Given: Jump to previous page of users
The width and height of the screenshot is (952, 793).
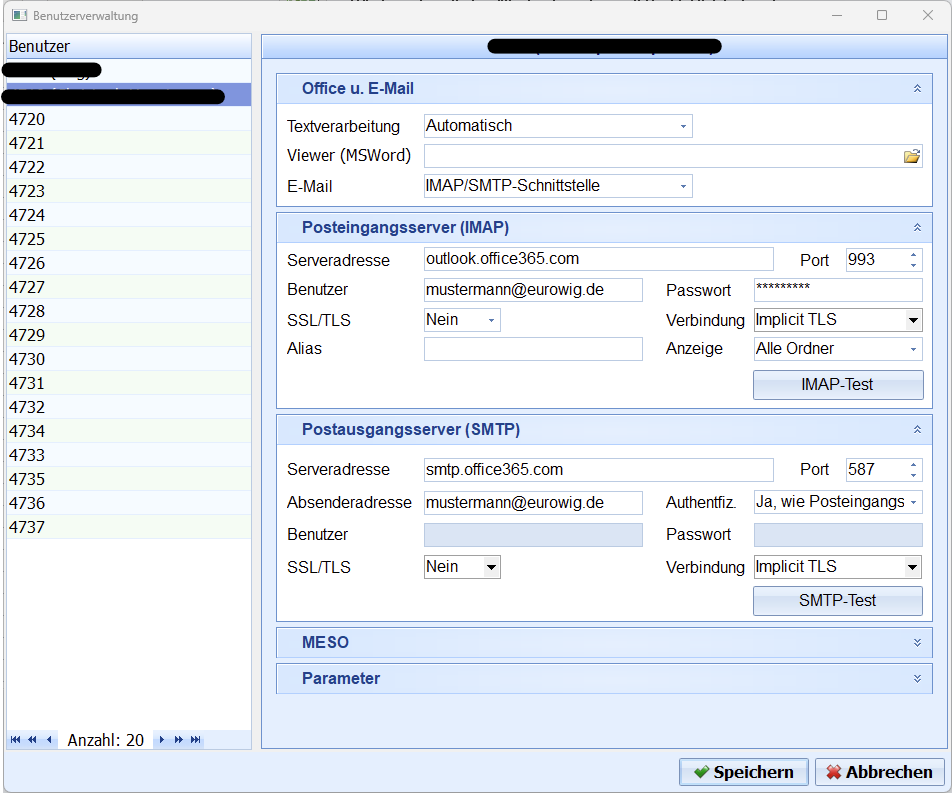Looking at the screenshot, I should coord(32,740).
